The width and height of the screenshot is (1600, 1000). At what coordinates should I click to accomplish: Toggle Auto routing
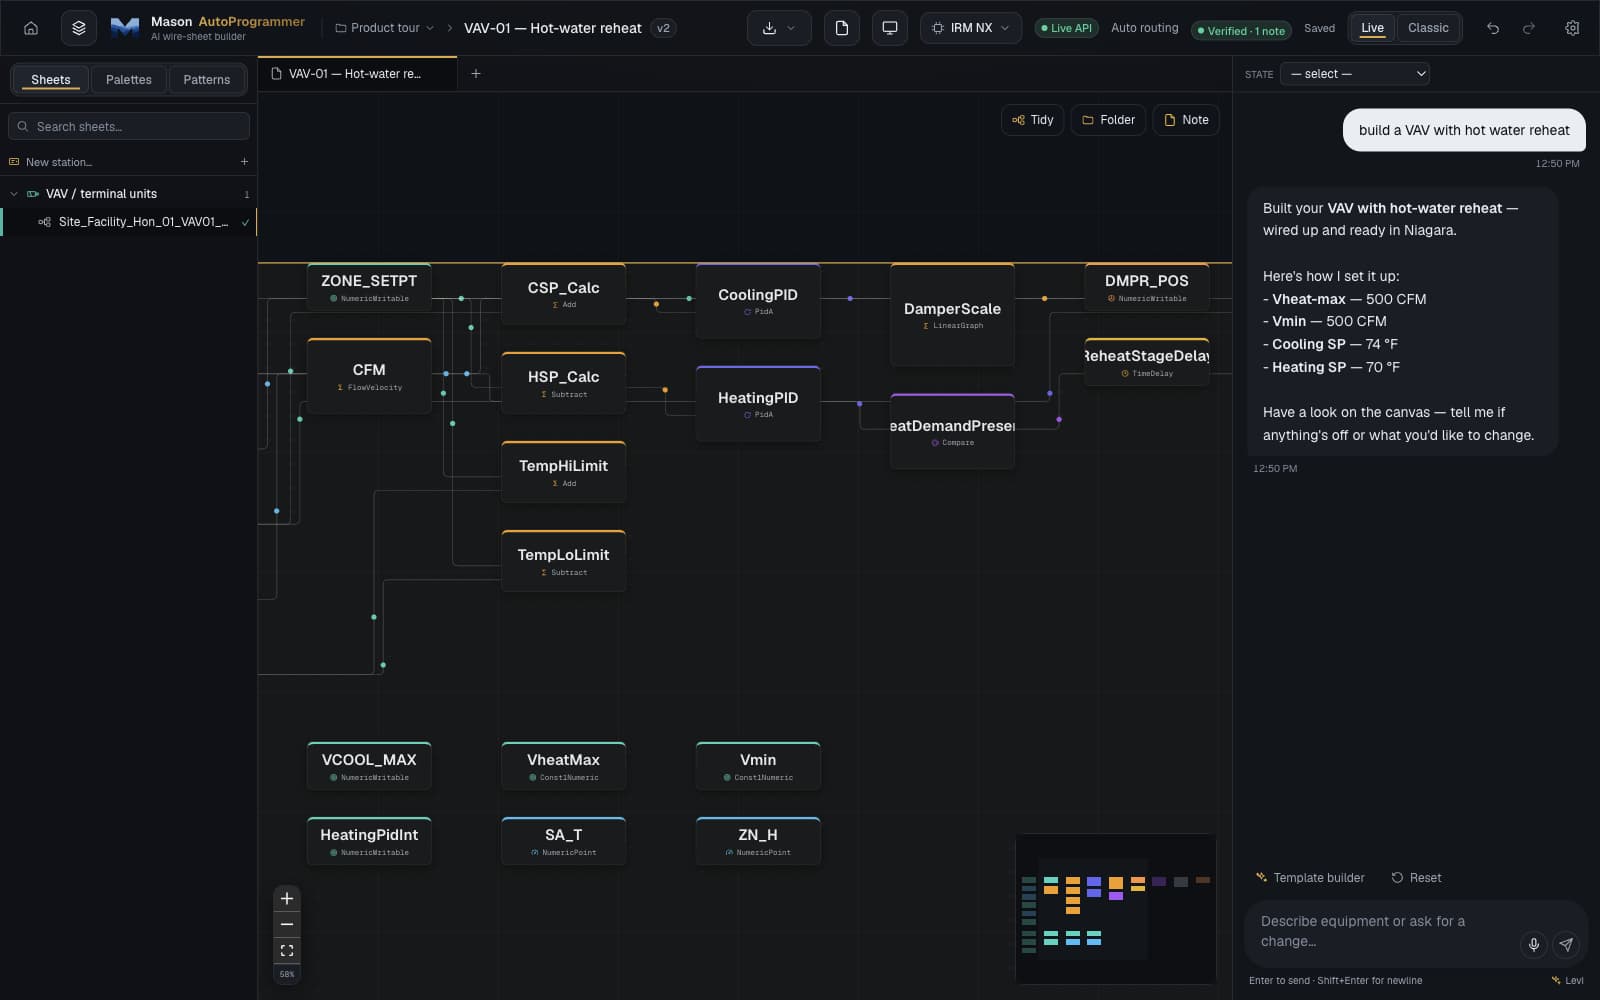[1144, 28]
